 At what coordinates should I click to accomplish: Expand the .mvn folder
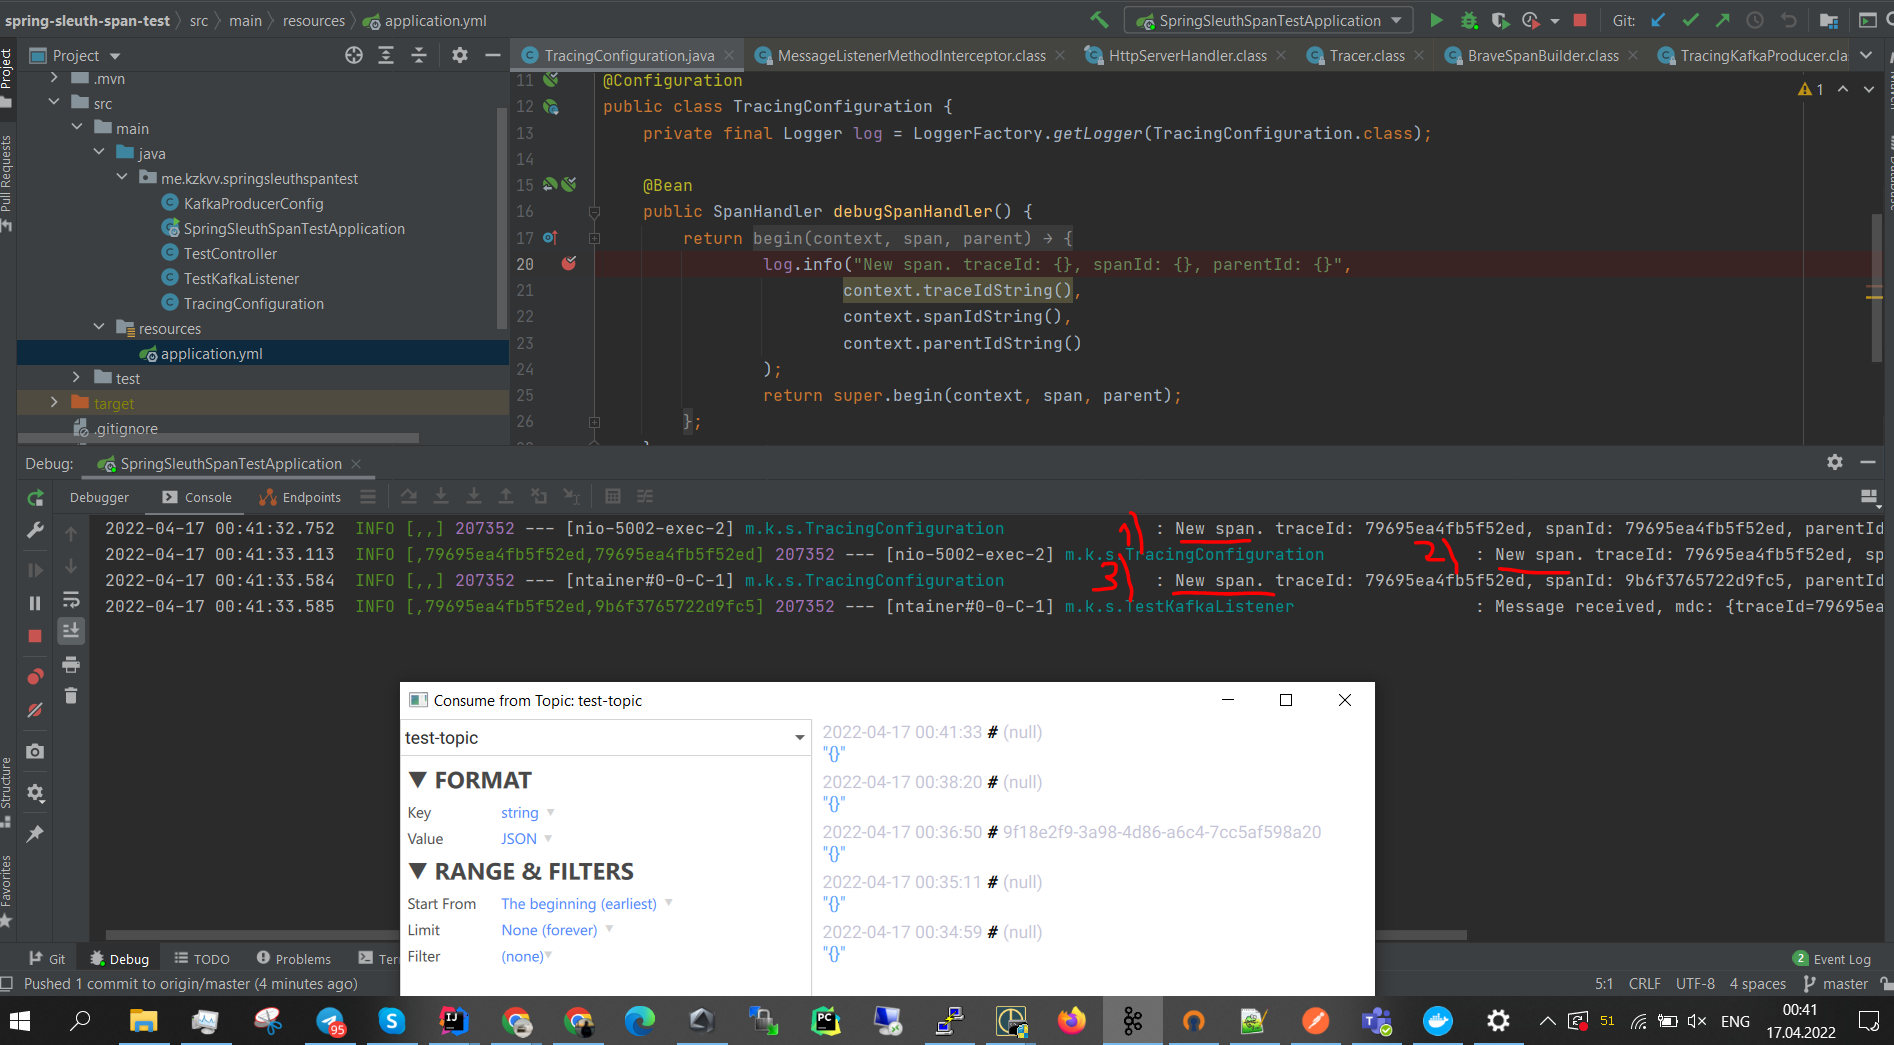(54, 78)
